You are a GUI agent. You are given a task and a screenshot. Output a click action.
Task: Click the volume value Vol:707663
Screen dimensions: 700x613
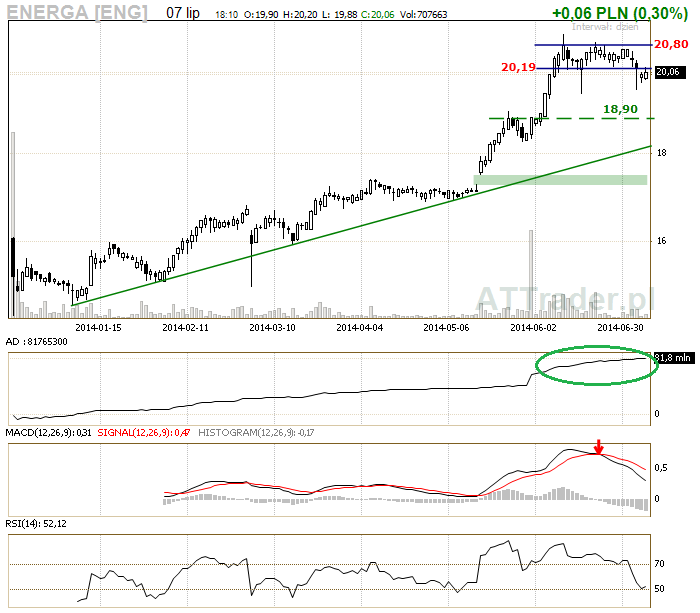click(423, 15)
